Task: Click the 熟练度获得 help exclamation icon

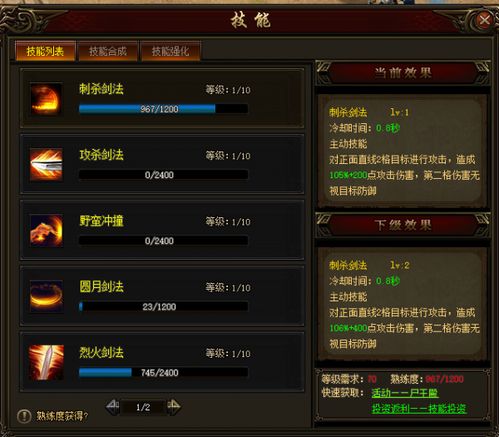Action: click(x=24, y=416)
